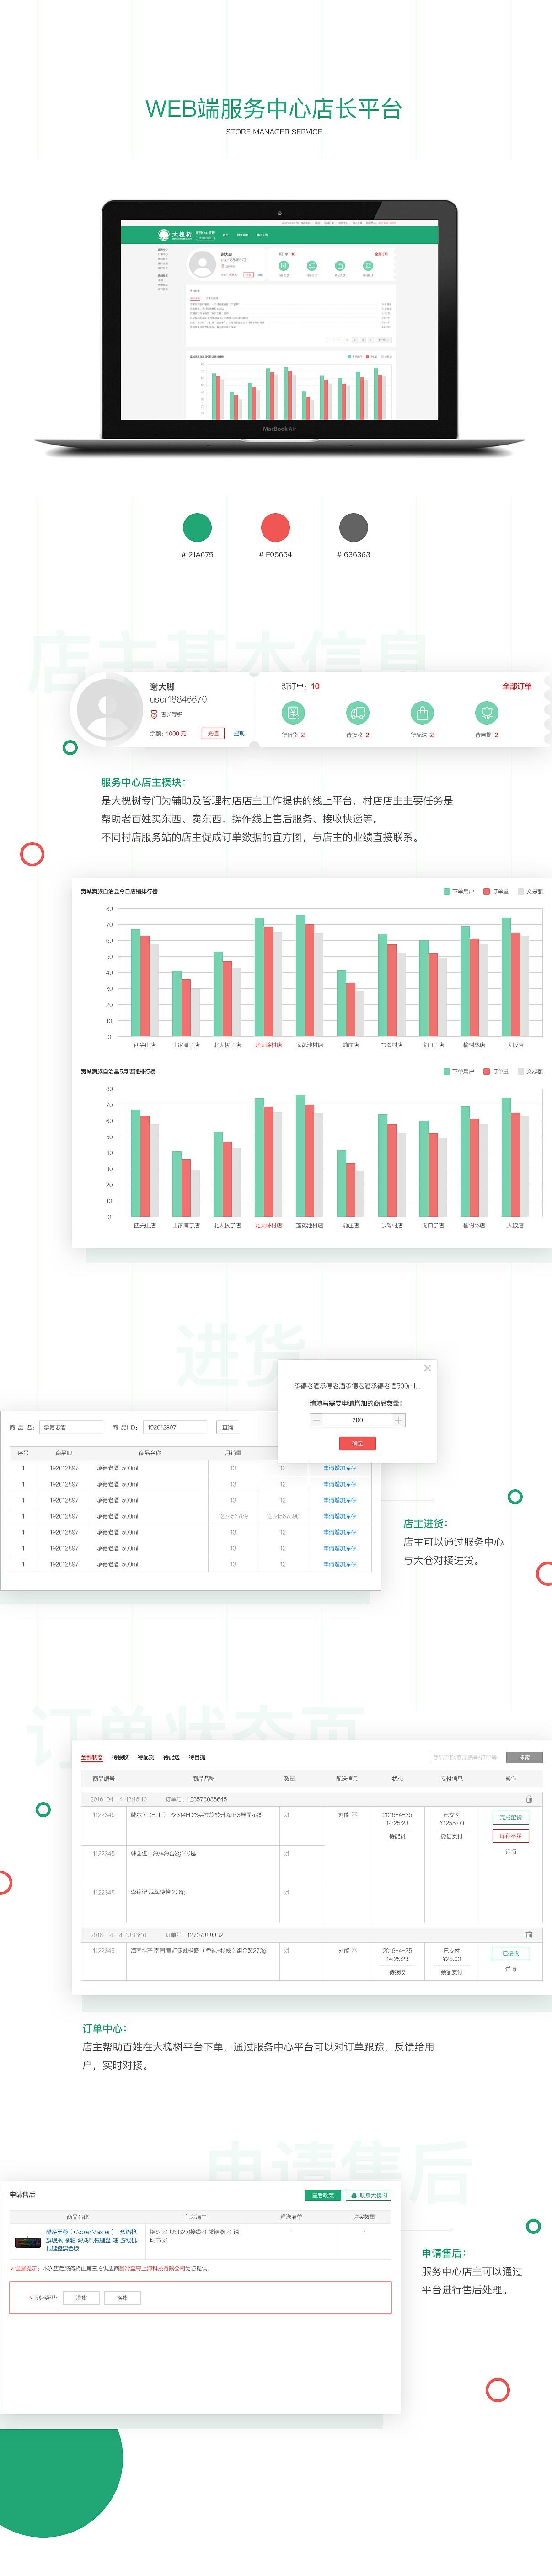Click the 店长等级 badge icon
This screenshot has height=2576, width=552.
154,714
